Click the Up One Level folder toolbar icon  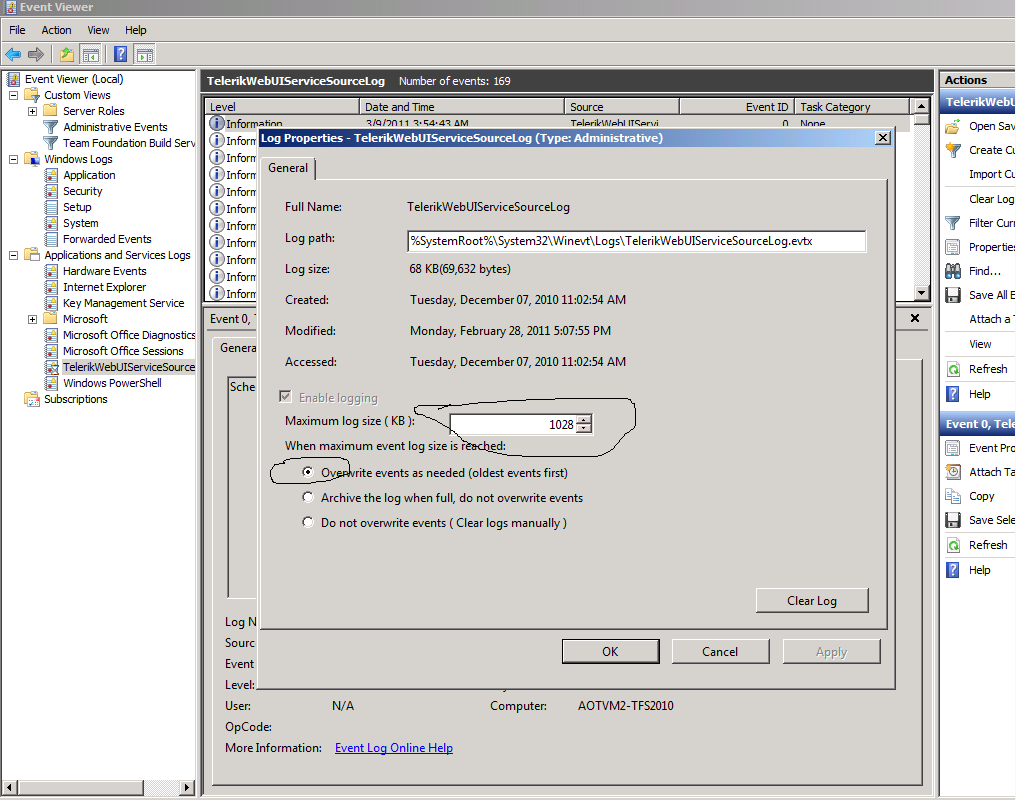(x=66, y=54)
